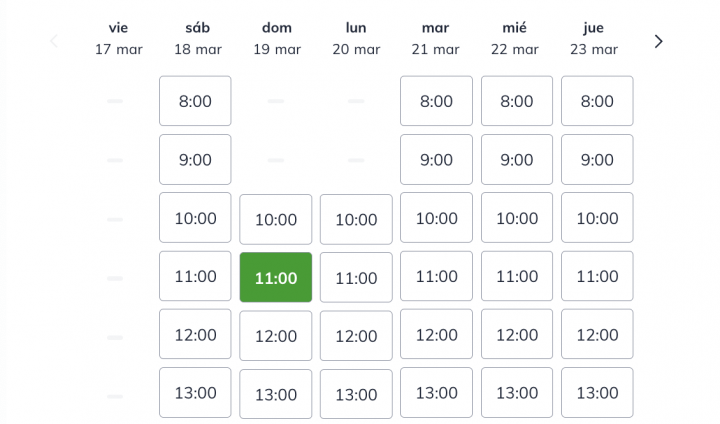Select the highlighted 11:00 slot on Sunday 19 mar
The width and height of the screenshot is (720, 424).
pos(276,277)
